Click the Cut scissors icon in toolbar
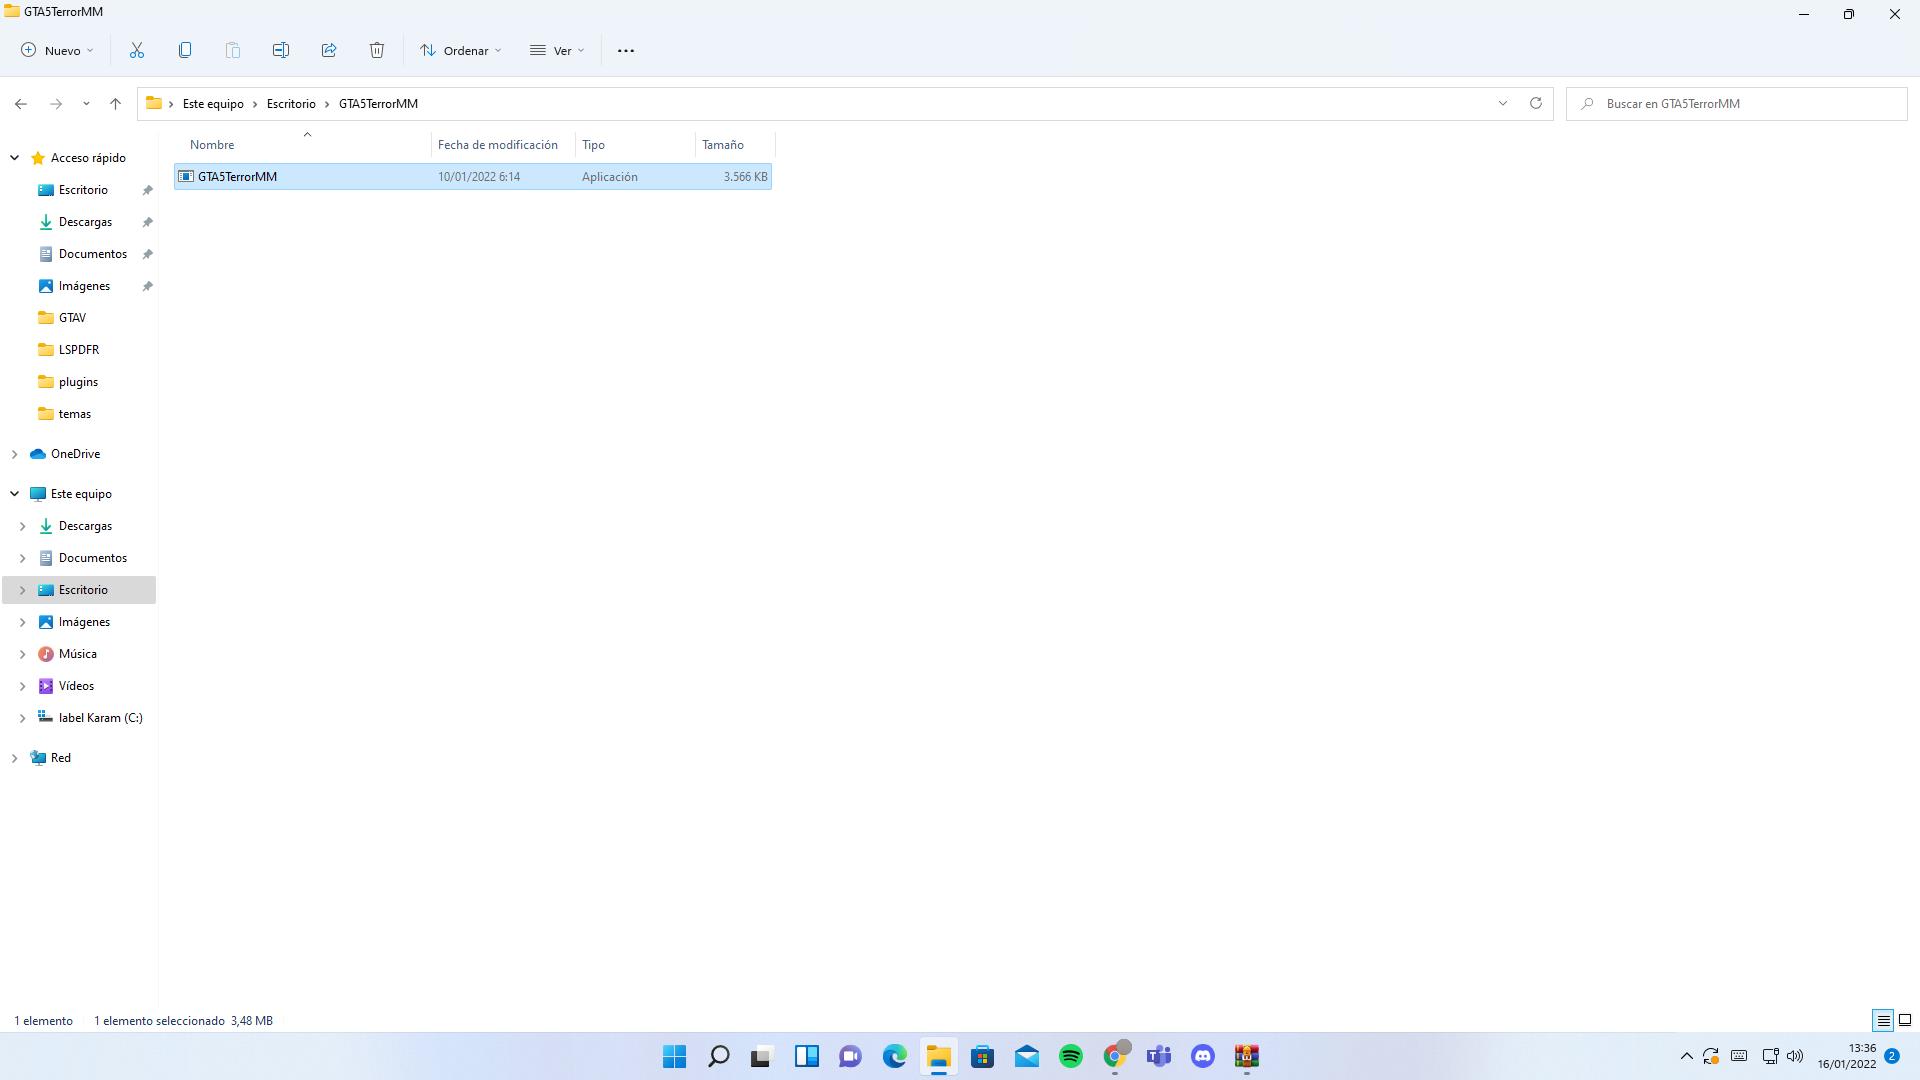1920x1080 pixels. (137, 50)
